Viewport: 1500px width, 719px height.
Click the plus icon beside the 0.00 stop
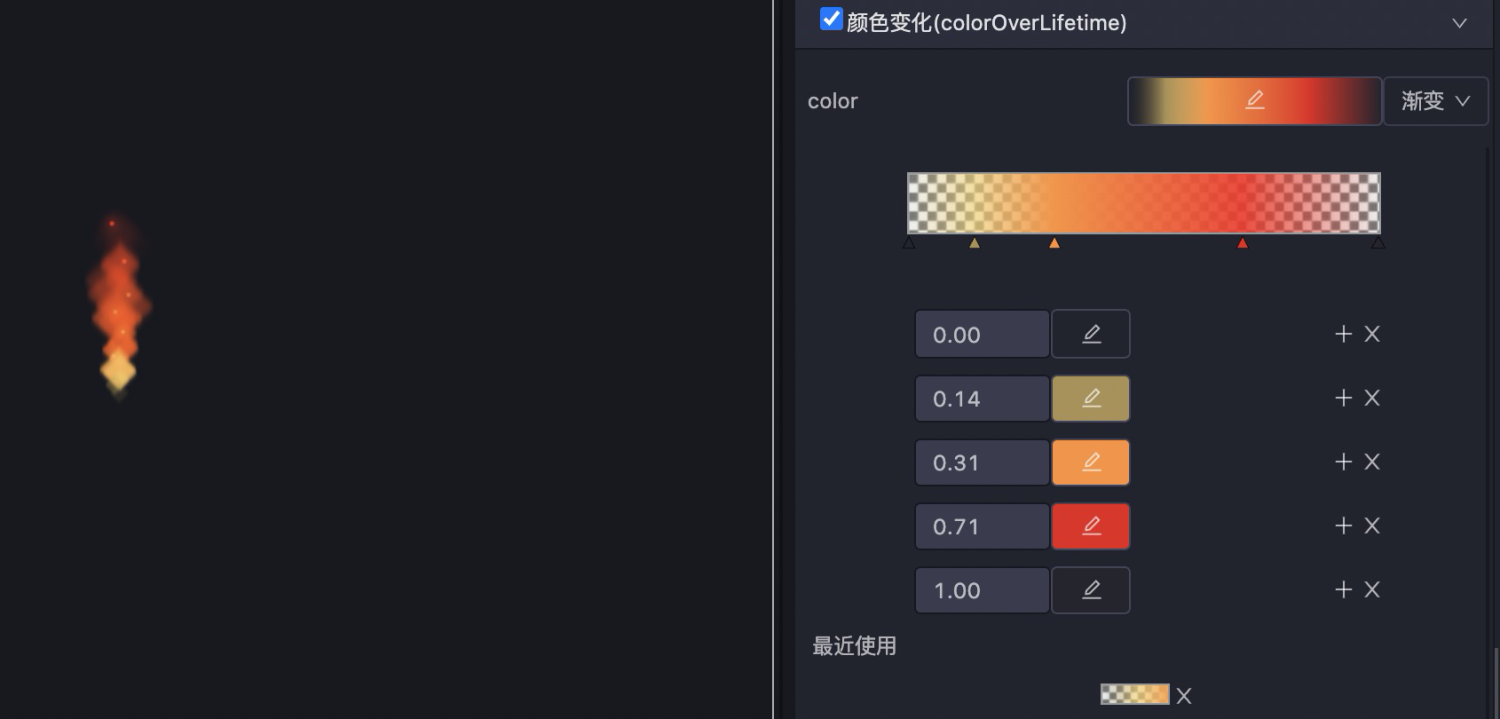pos(1343,334)
